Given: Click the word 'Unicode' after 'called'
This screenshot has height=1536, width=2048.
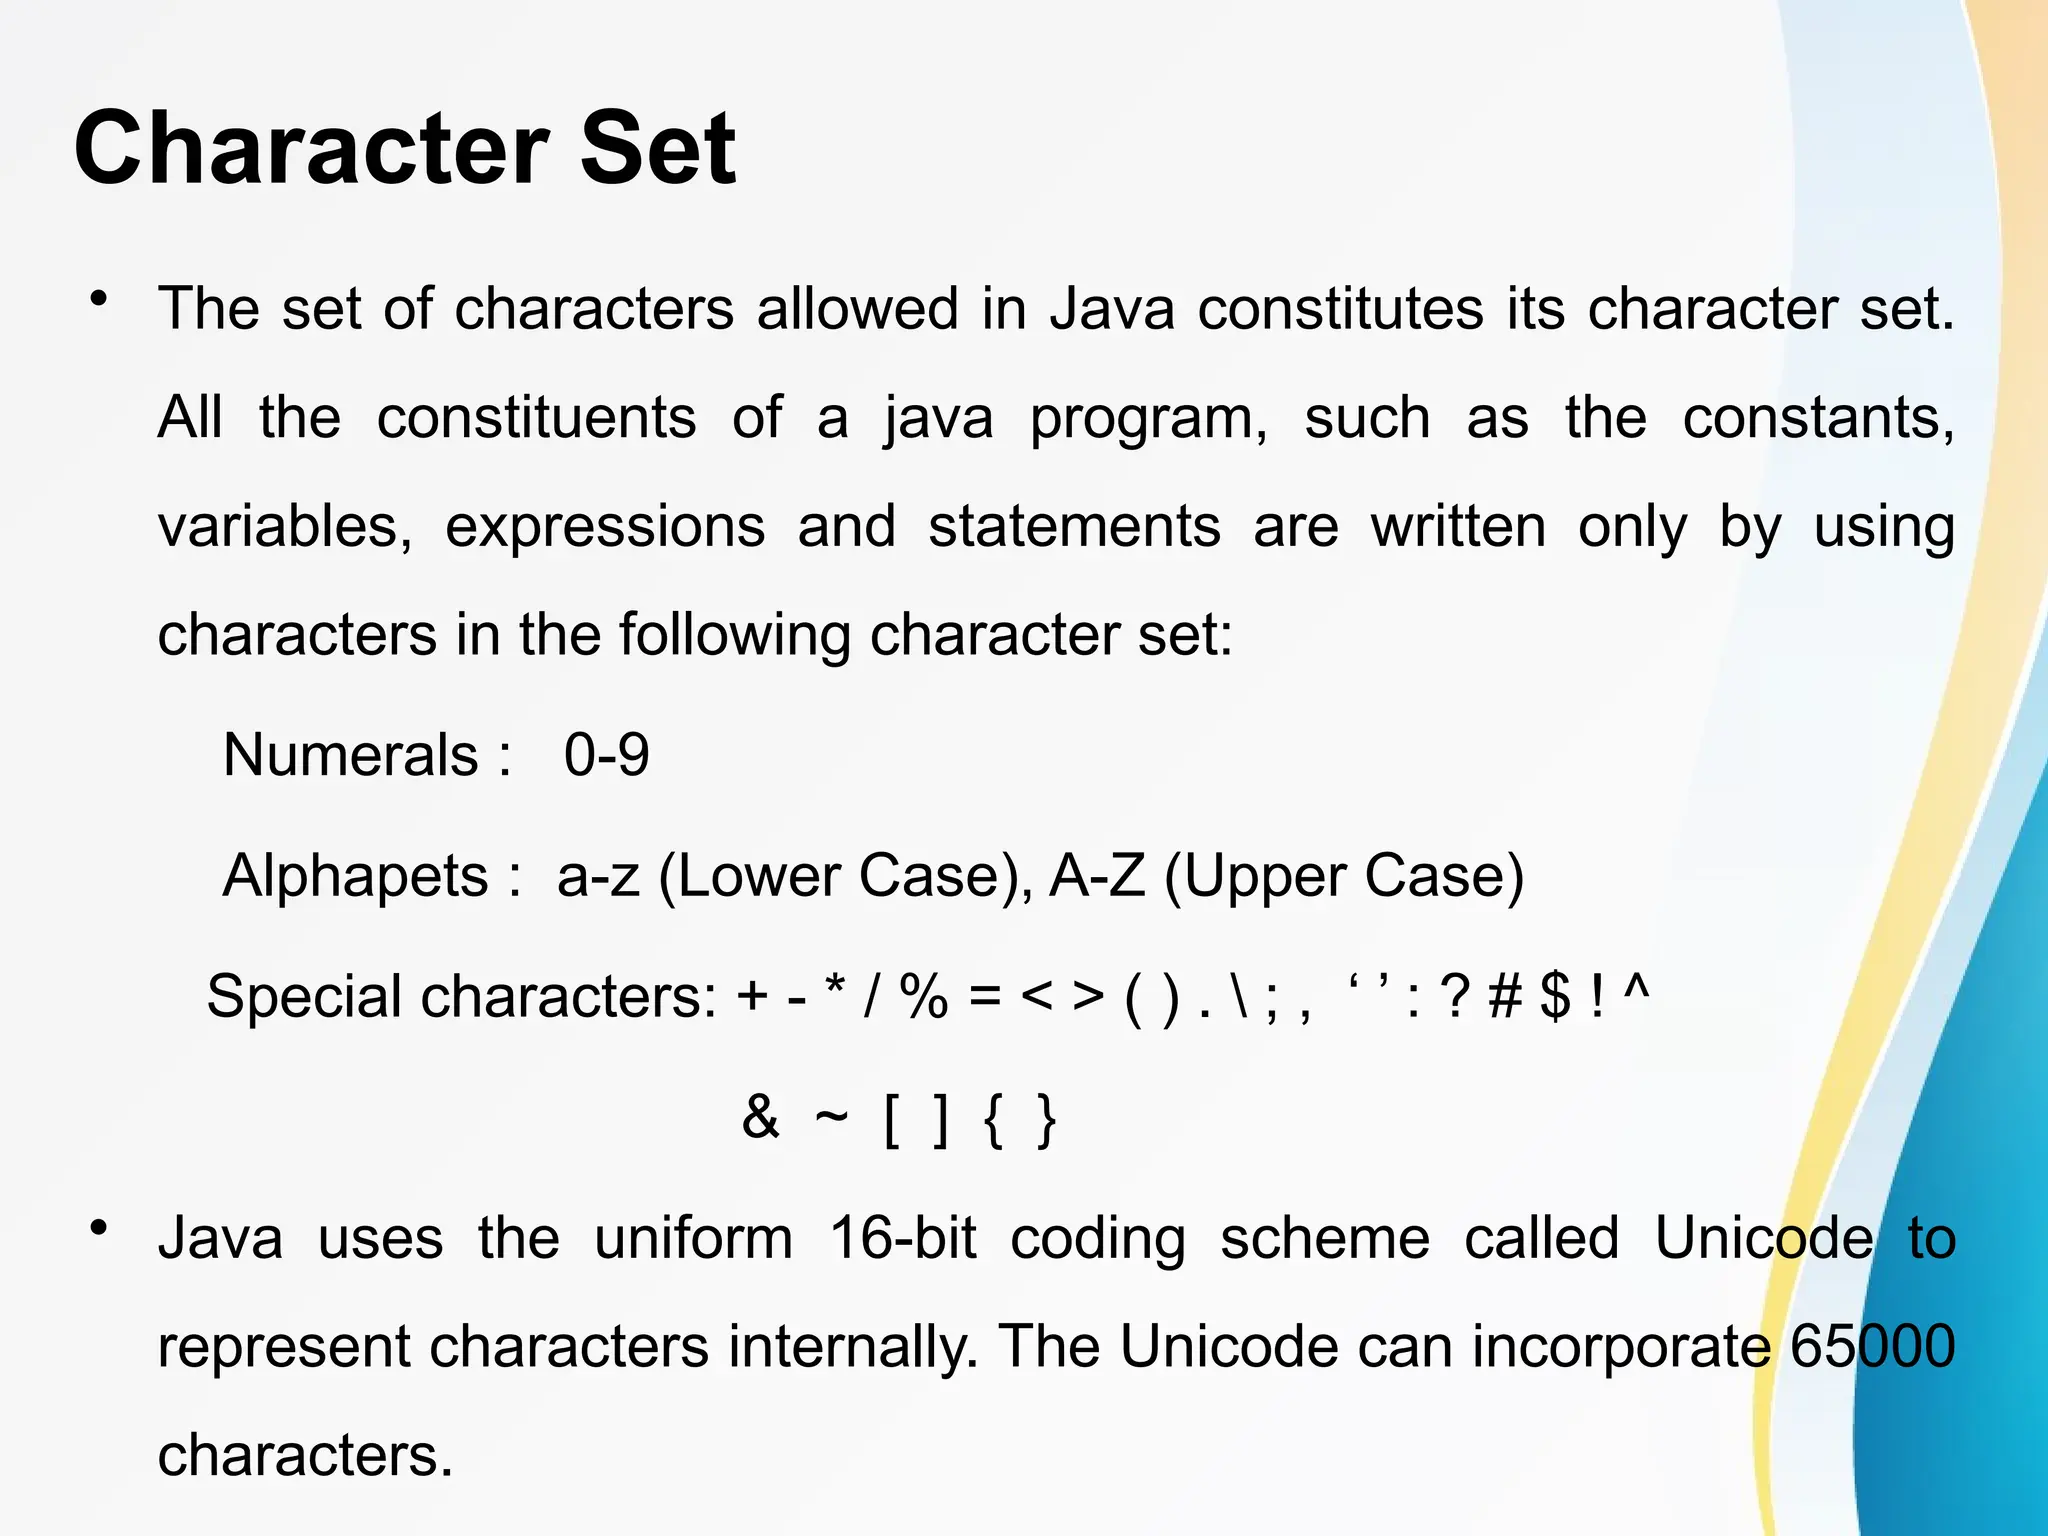Looking at the screenshot, I should (x=1763, y=1238).
